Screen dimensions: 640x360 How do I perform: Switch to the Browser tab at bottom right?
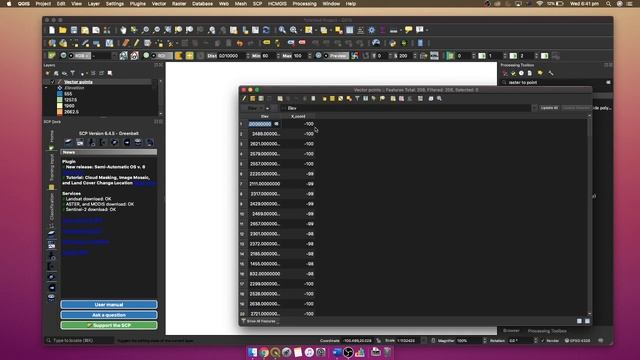(x=511, y=331)
